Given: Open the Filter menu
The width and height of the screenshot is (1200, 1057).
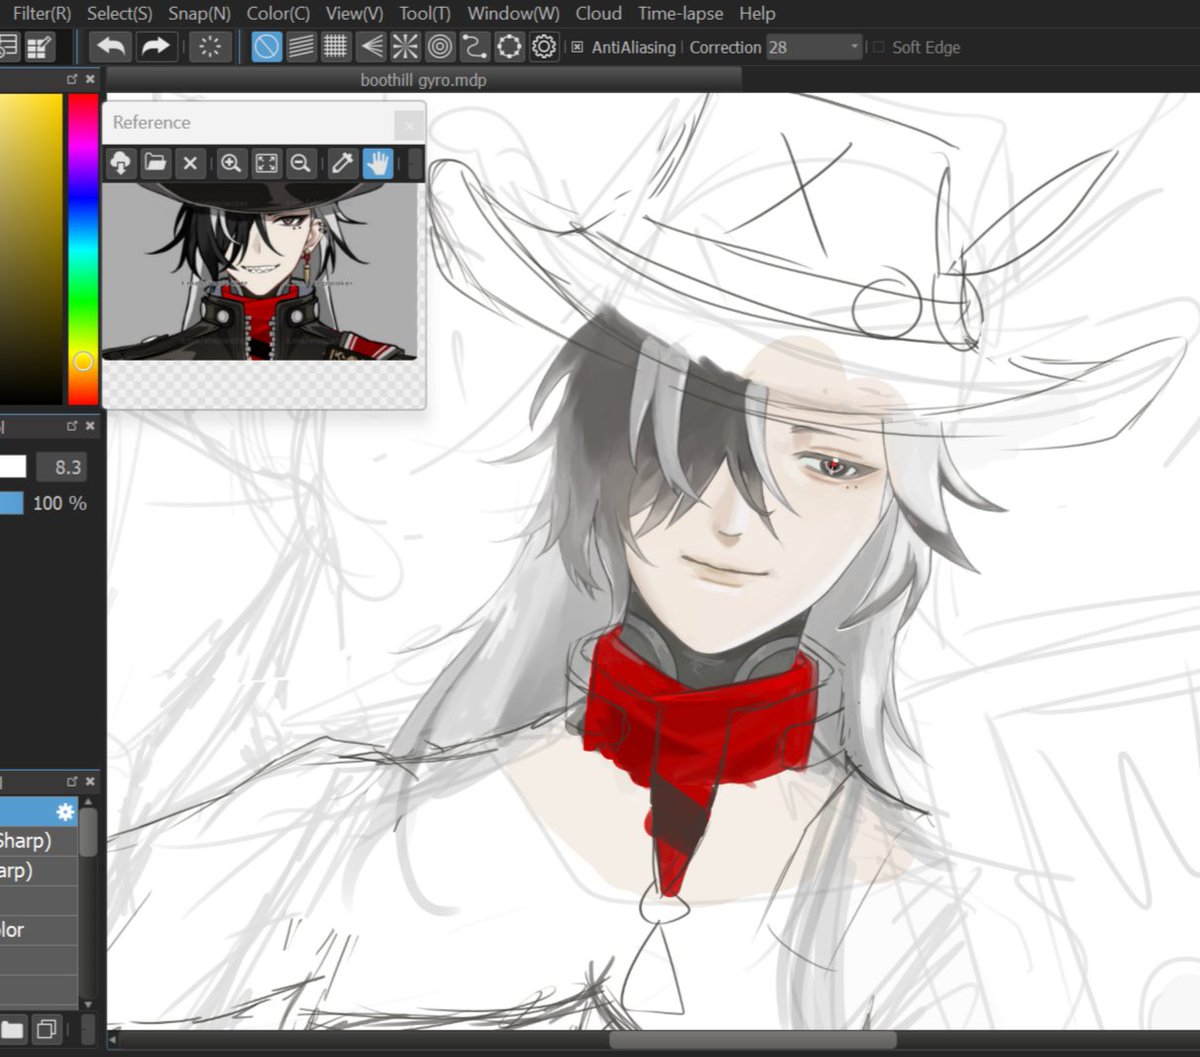Looking at the screenshot, I should [42, 14].
